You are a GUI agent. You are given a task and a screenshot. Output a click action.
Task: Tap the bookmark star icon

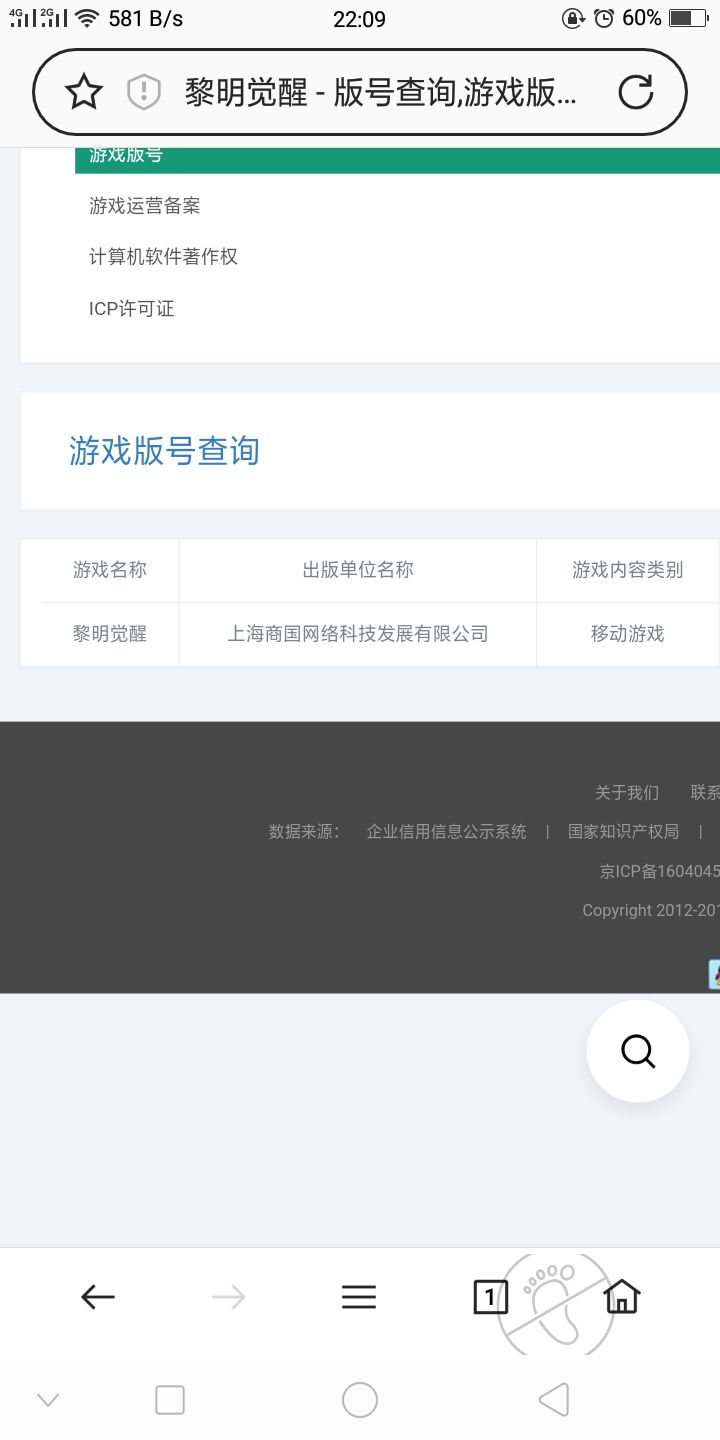coord(84,92)
